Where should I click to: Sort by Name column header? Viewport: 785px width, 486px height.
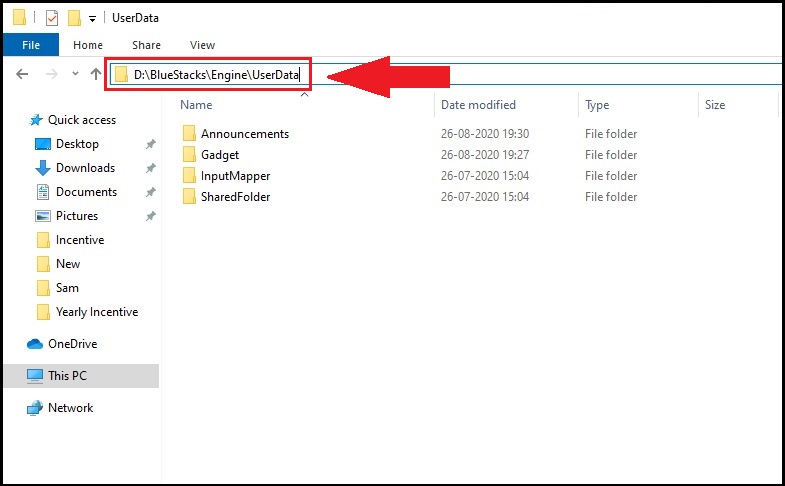(x=196, y=105)
